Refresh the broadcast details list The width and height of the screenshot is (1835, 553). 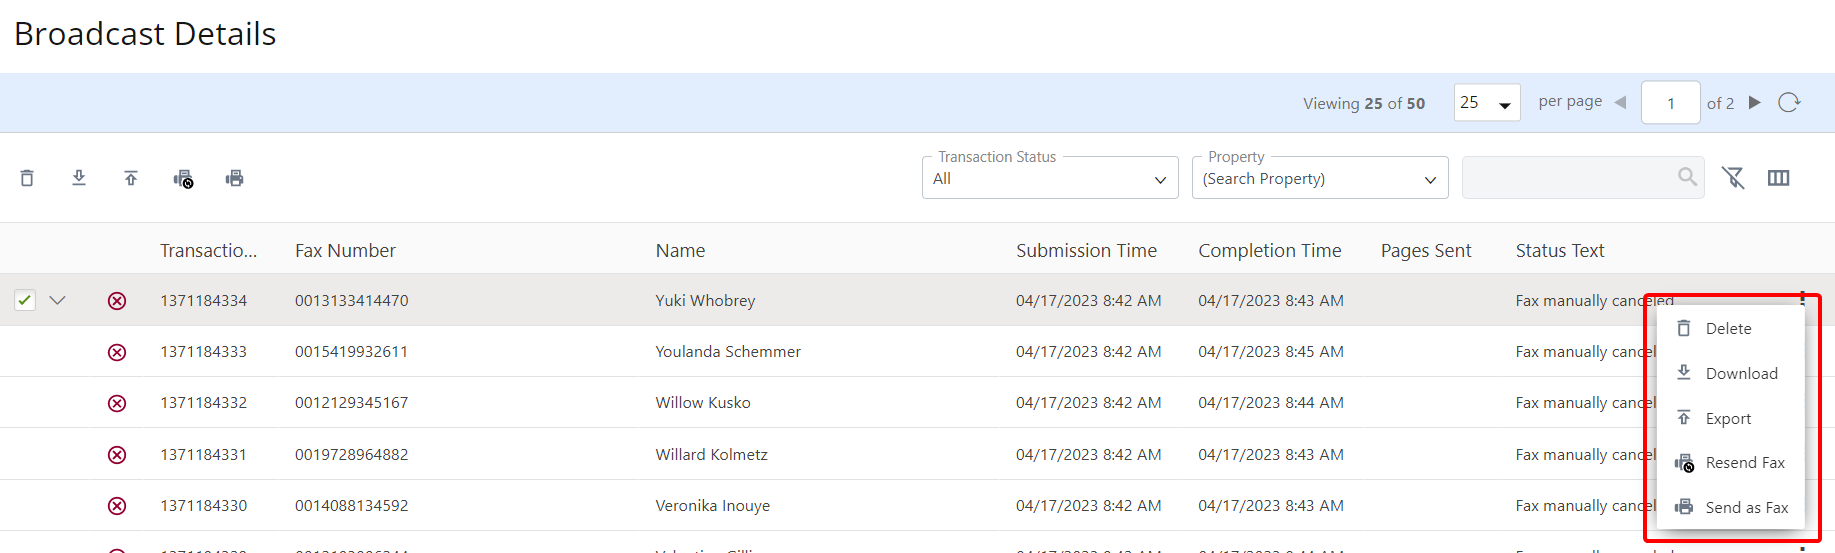point(1789,103)
